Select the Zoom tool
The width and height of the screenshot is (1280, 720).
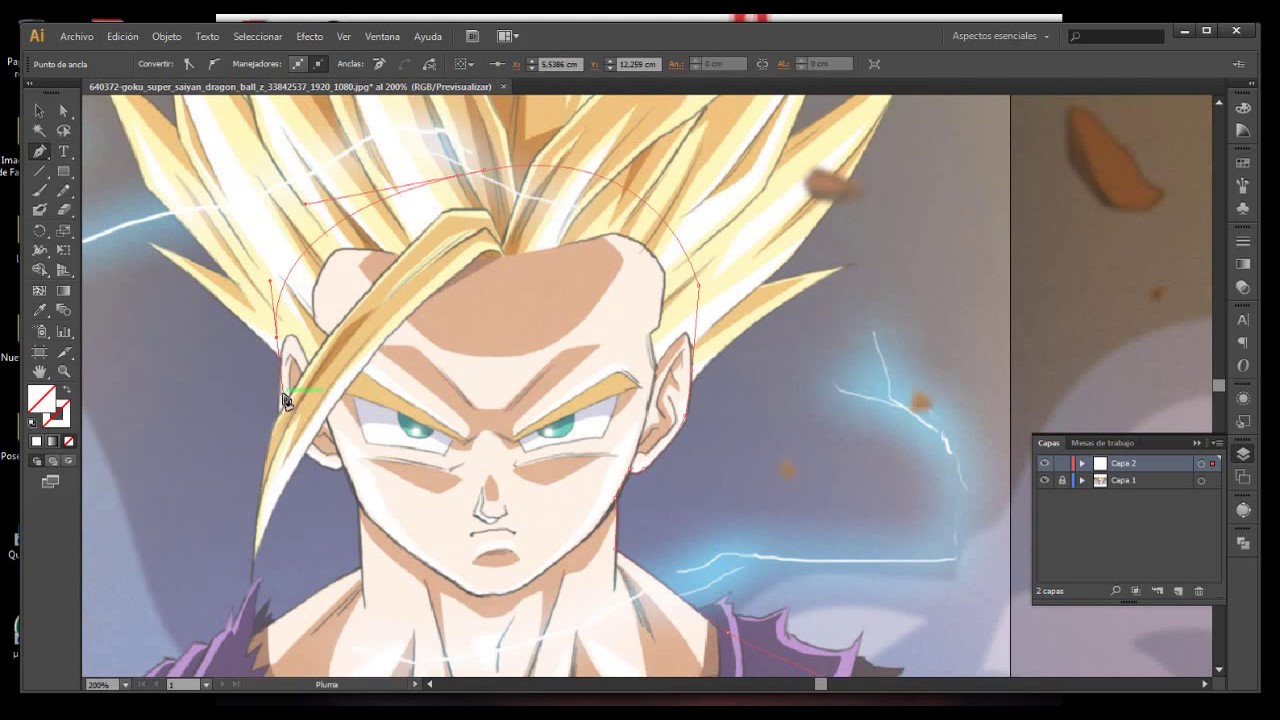tap(64, 372)
